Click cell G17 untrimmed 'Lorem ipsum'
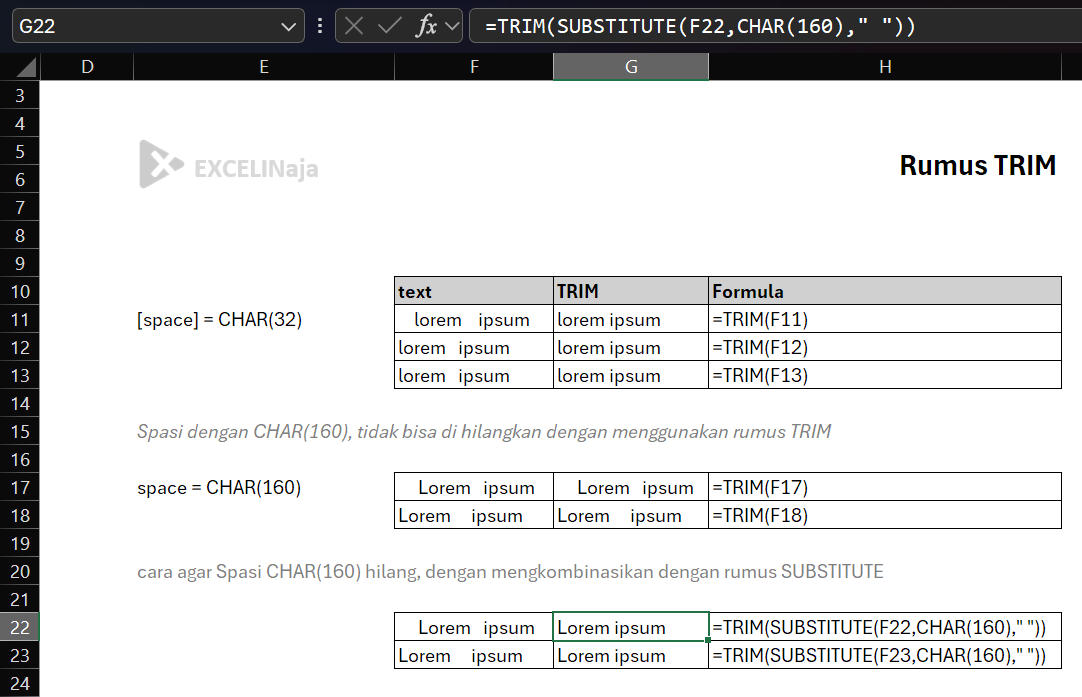 pos(631,487)
